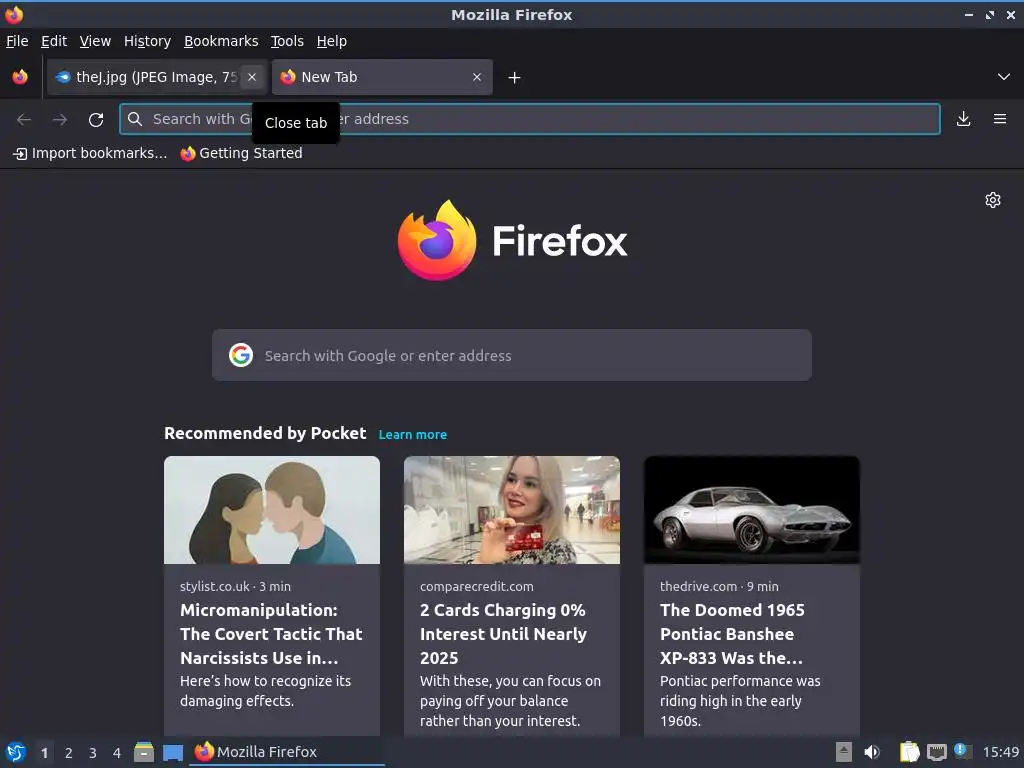Open the Micromanipulation article thumbnail
This screenshot has width=1024, height=768.
[x=272, y=510]
